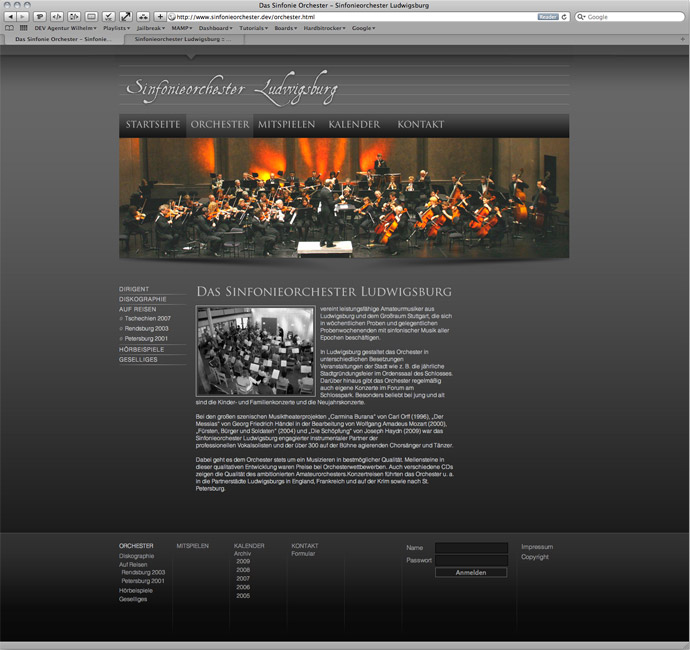690x650 pixels.
Task: Open the Boards bookmarks dropdown
Action: (x=286, y=28)
